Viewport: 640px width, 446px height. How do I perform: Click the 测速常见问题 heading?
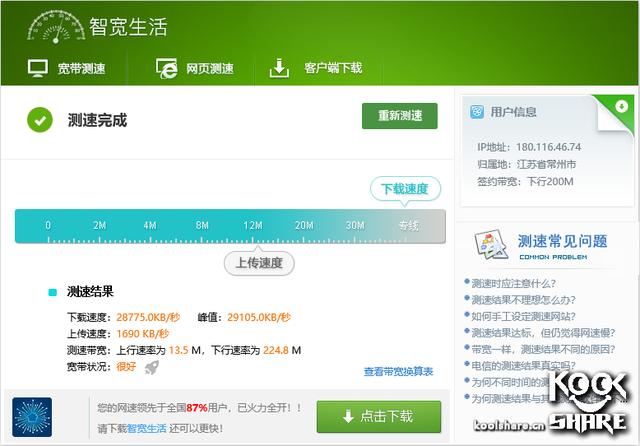coord(562,241)
